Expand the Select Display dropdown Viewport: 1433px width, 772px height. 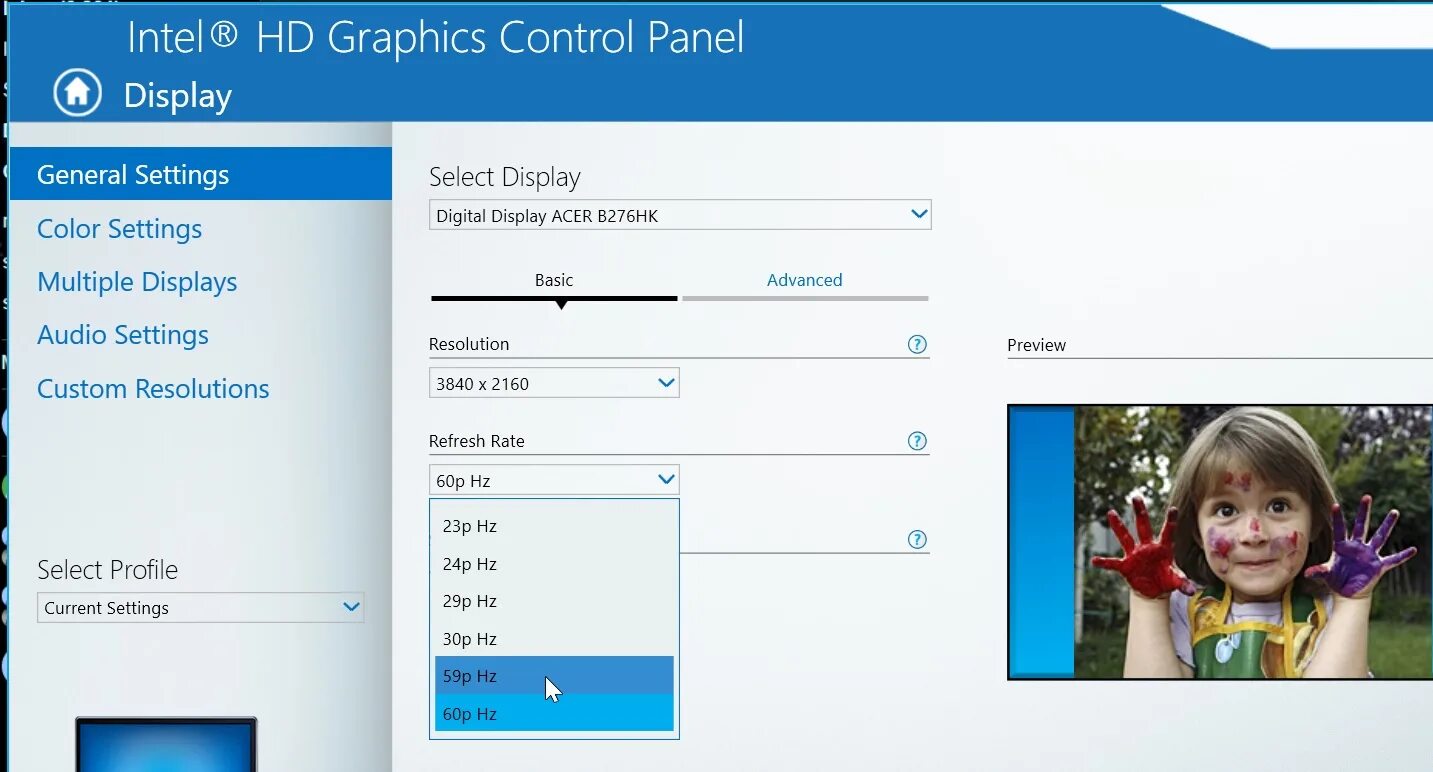tap(680, 215)
